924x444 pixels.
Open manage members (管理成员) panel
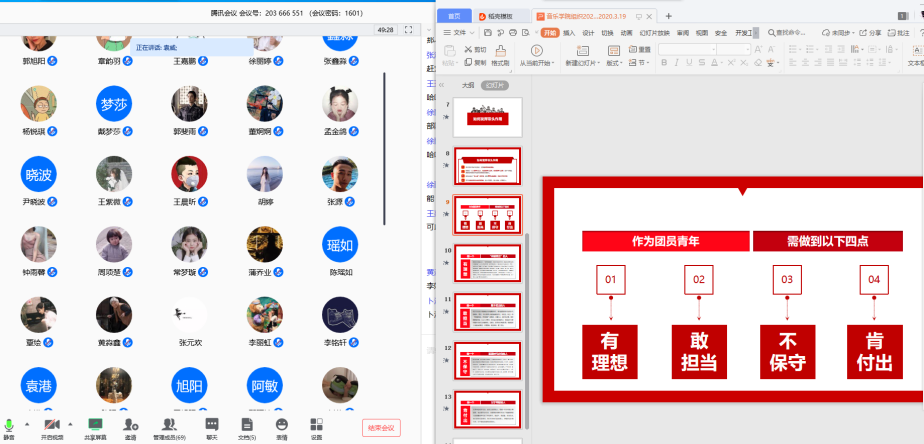tap(168, 425)
